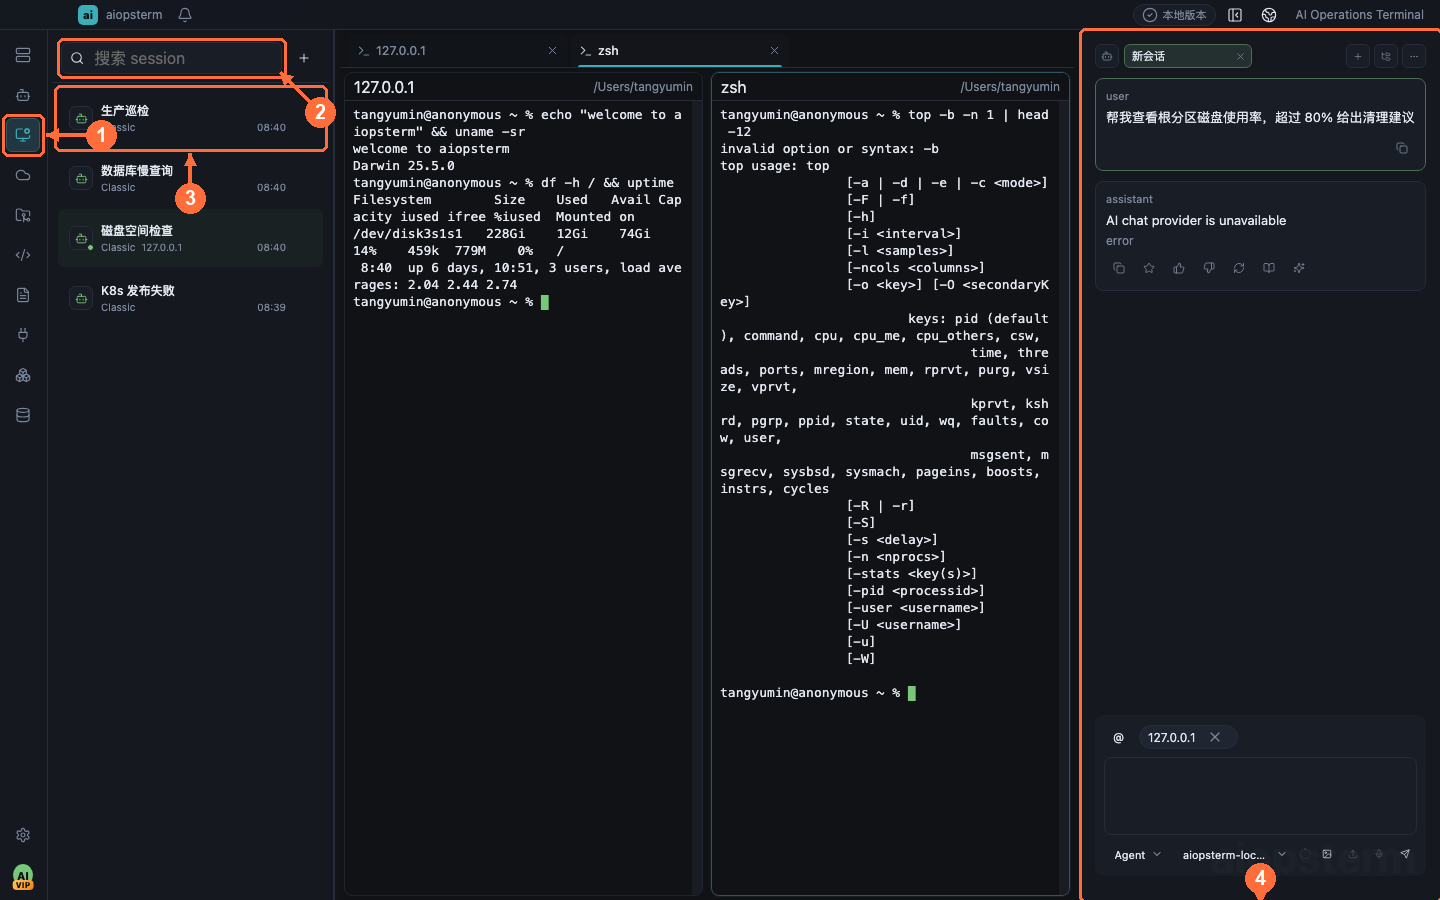Open the more options ellipsis in chat panel
Viewport: 1440px width, 900px height.
point(1414,56)
